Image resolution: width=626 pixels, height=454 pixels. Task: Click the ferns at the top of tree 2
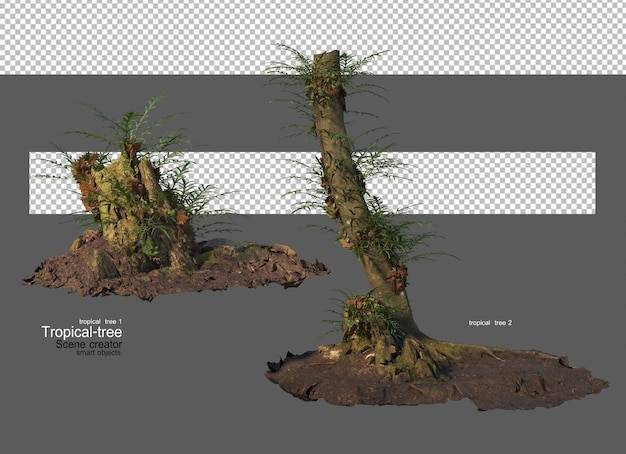pos(323,70)
